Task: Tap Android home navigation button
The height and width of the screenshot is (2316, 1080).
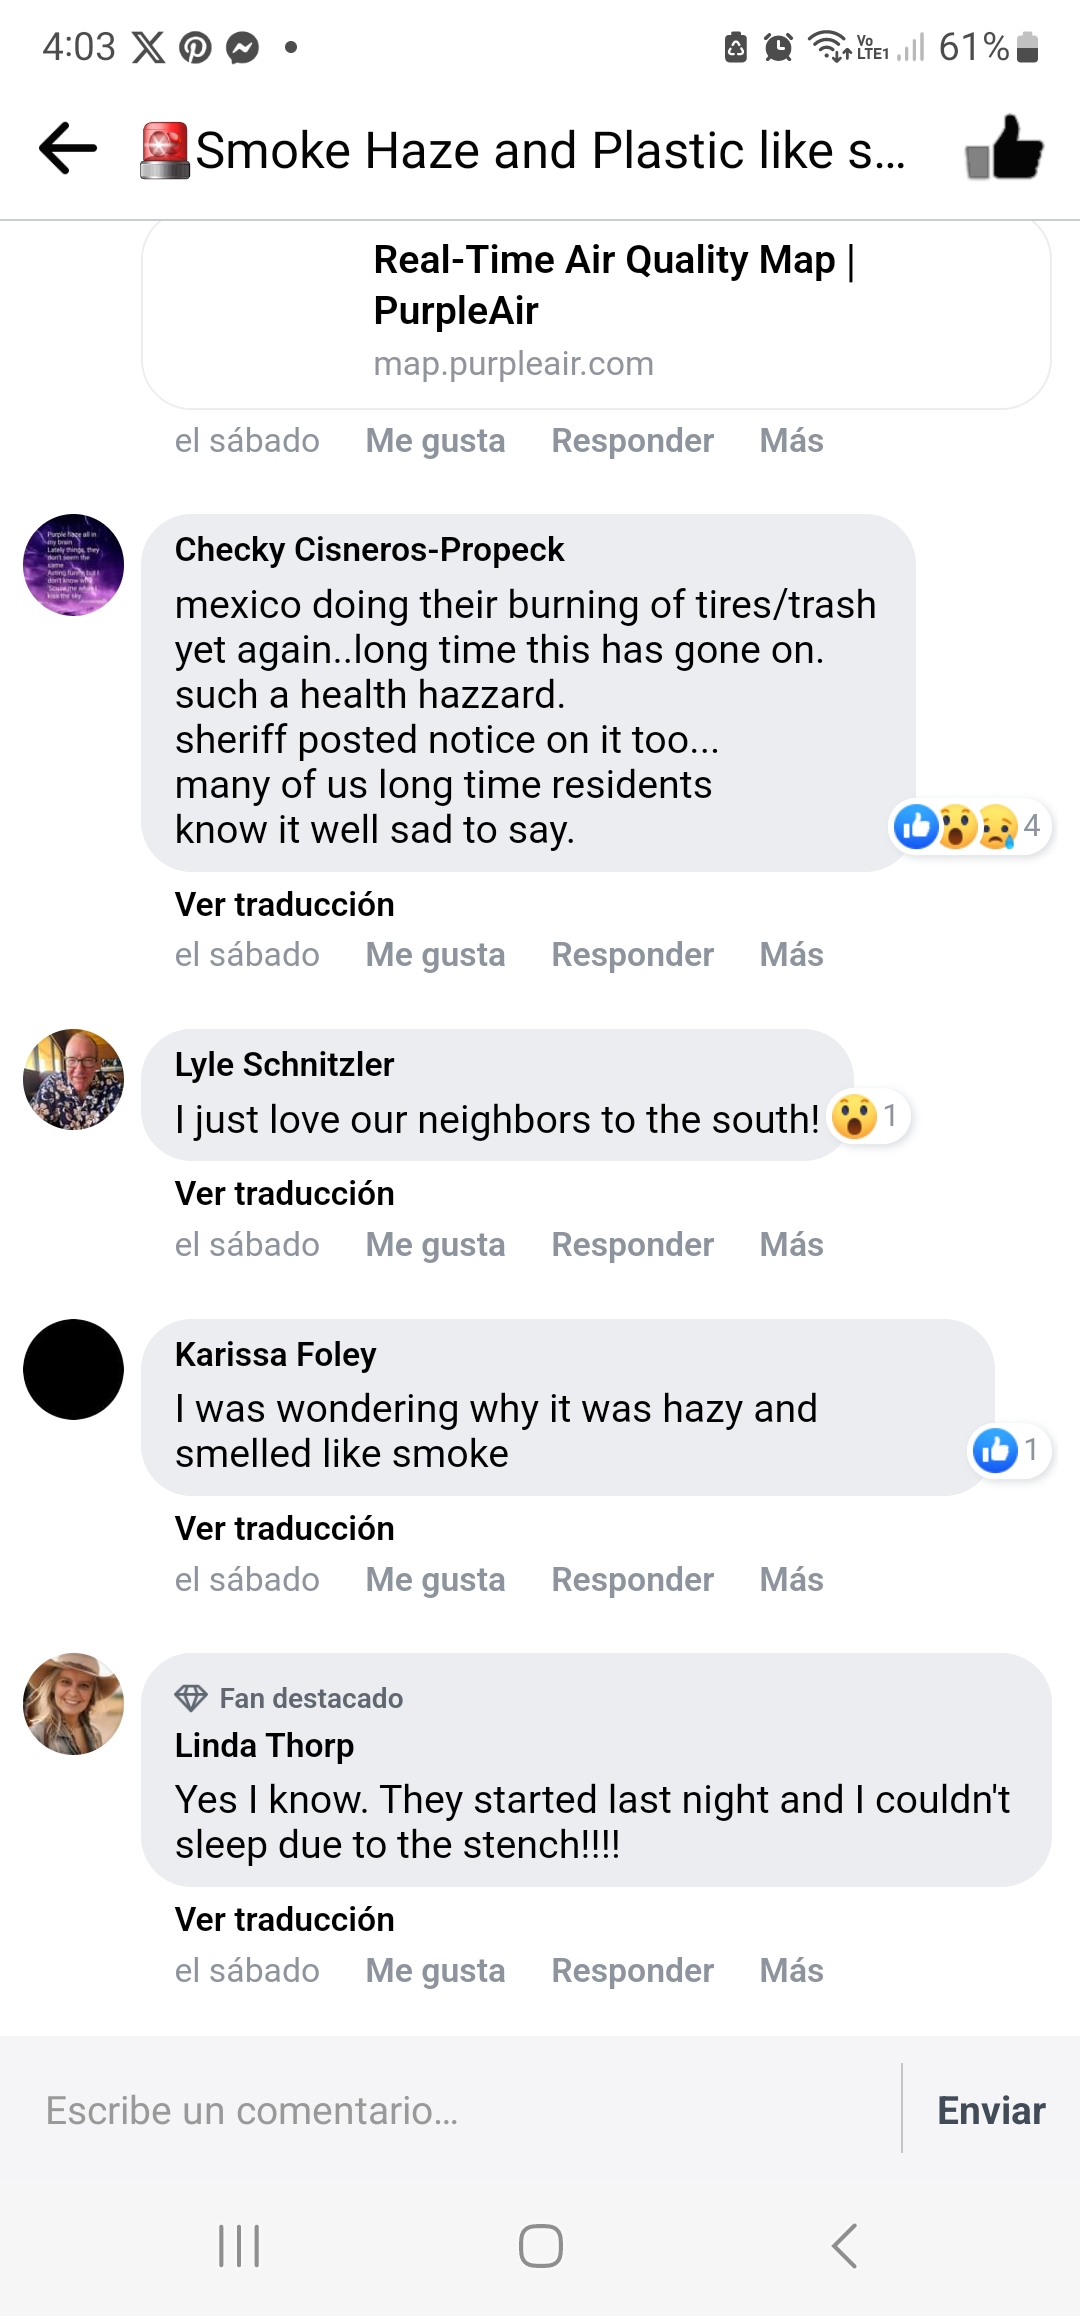Action: (x=540, y=2246)
